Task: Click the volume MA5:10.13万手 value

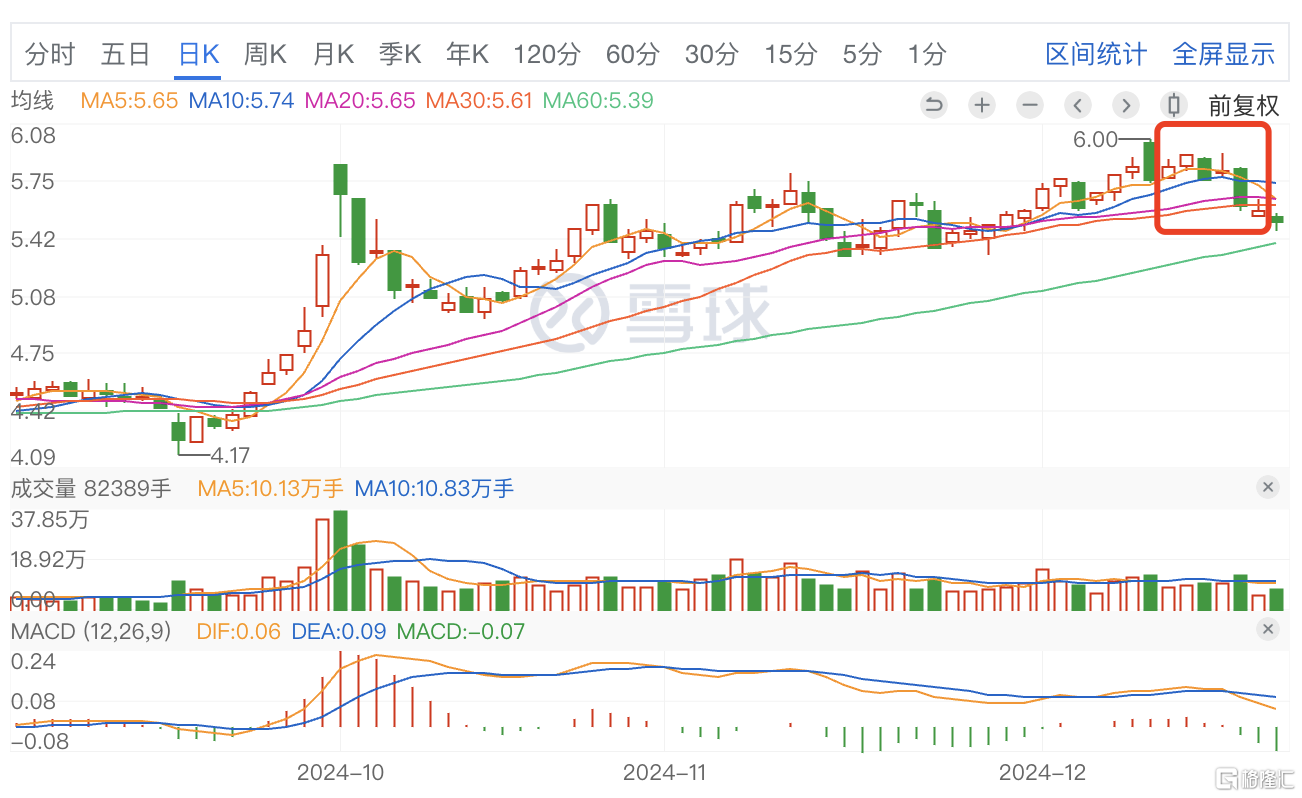Action: point(271,489)
